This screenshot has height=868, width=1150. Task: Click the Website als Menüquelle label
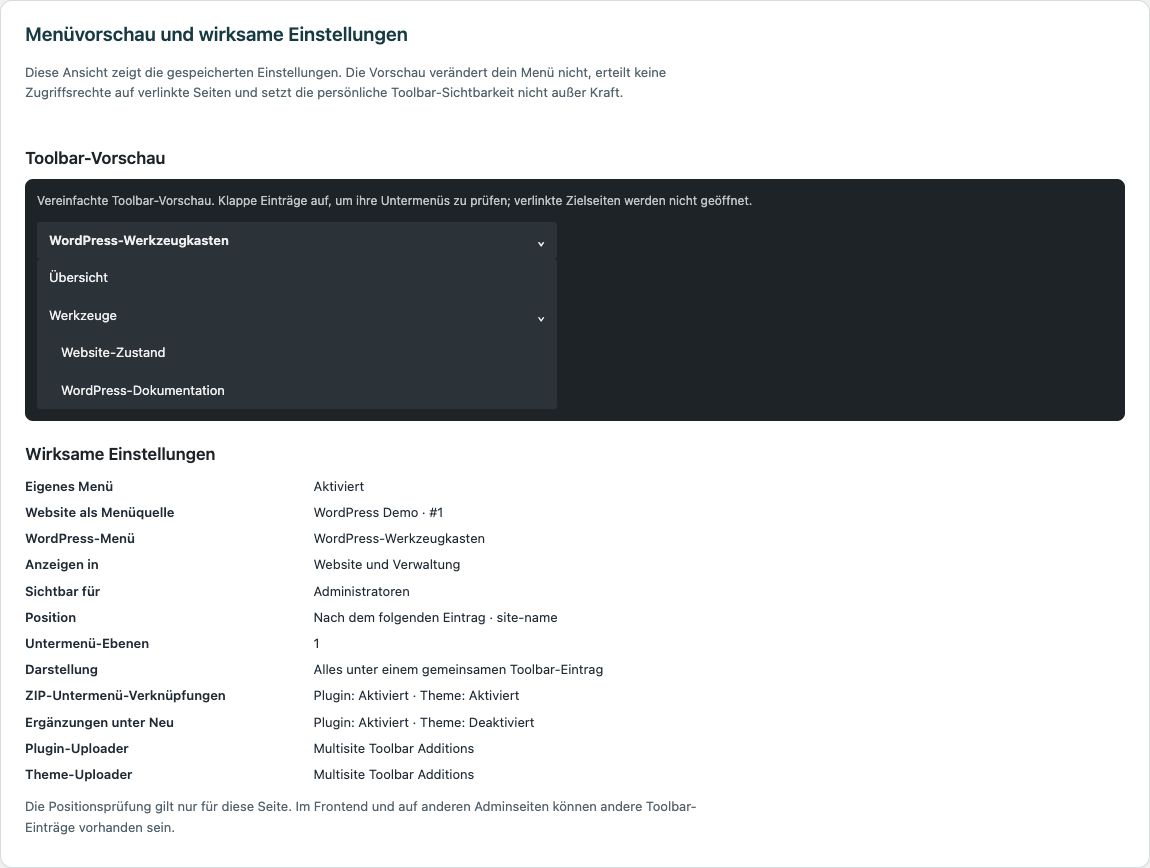click(100, 513)
